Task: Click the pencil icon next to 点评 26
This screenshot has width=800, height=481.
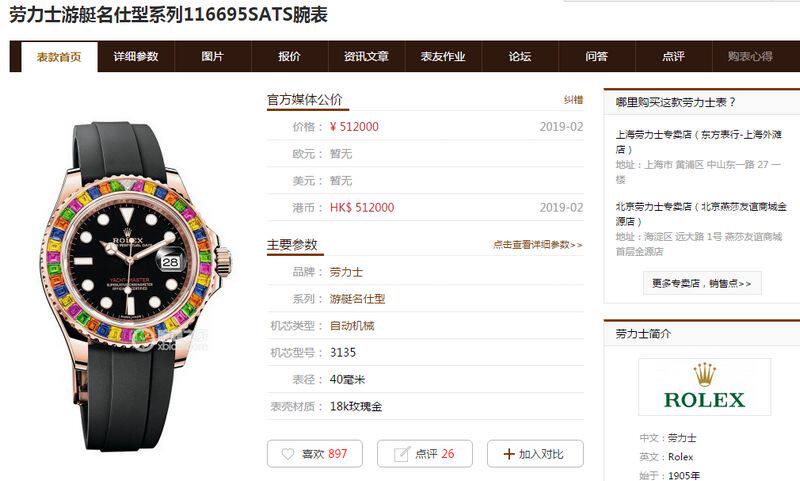Action: tap(402, 453)
